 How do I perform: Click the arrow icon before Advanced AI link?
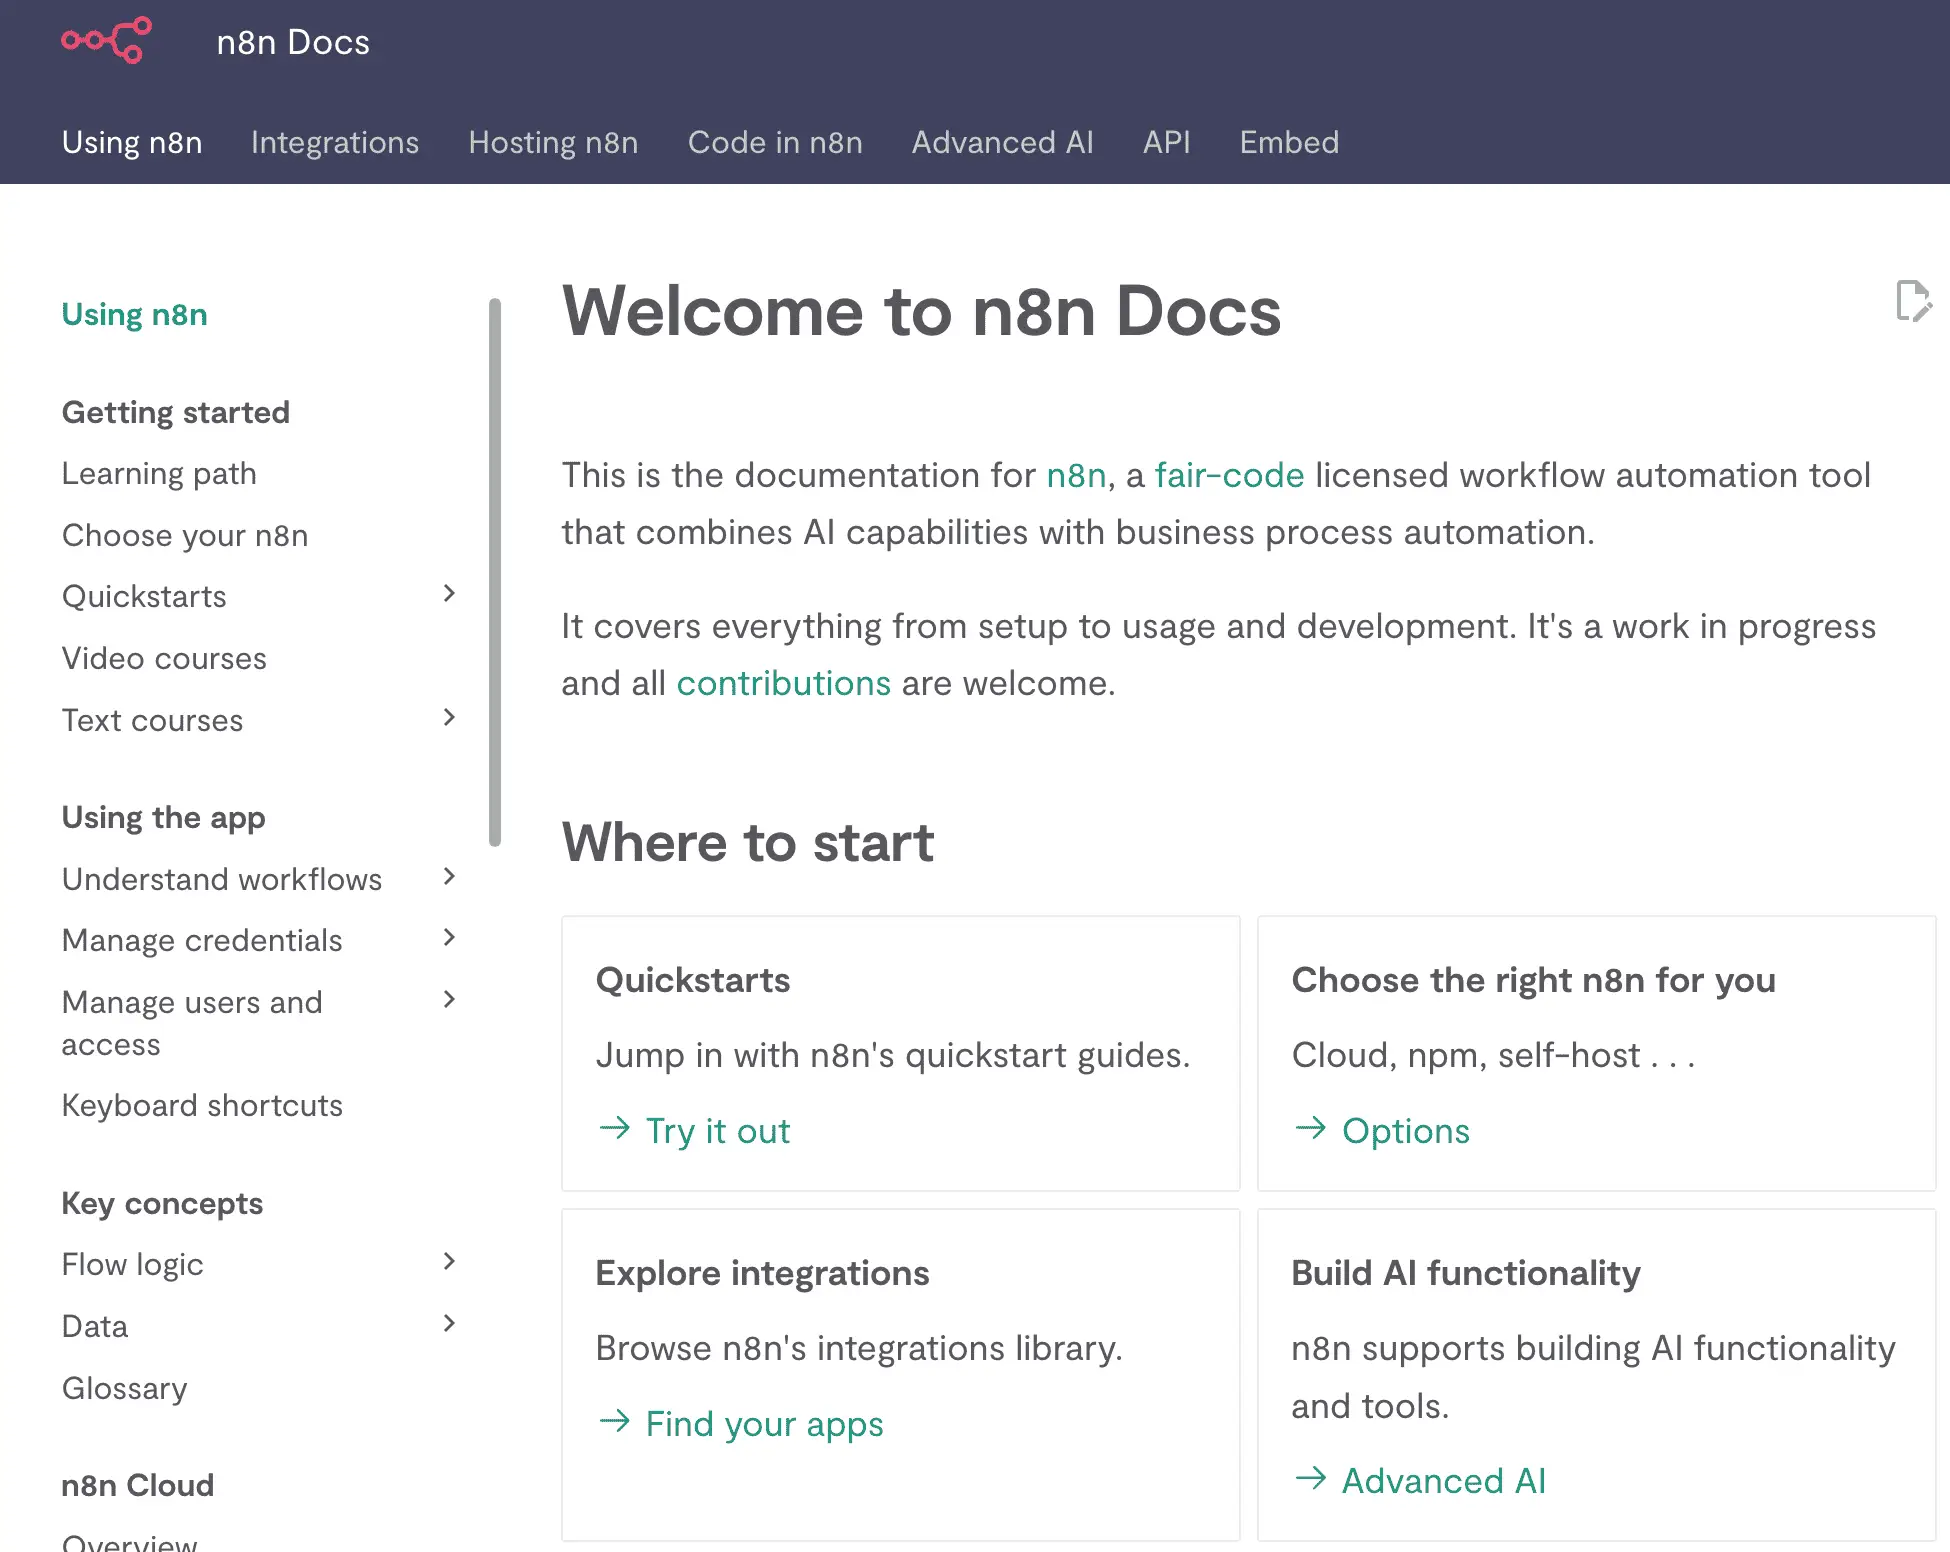(1311, 1478)
